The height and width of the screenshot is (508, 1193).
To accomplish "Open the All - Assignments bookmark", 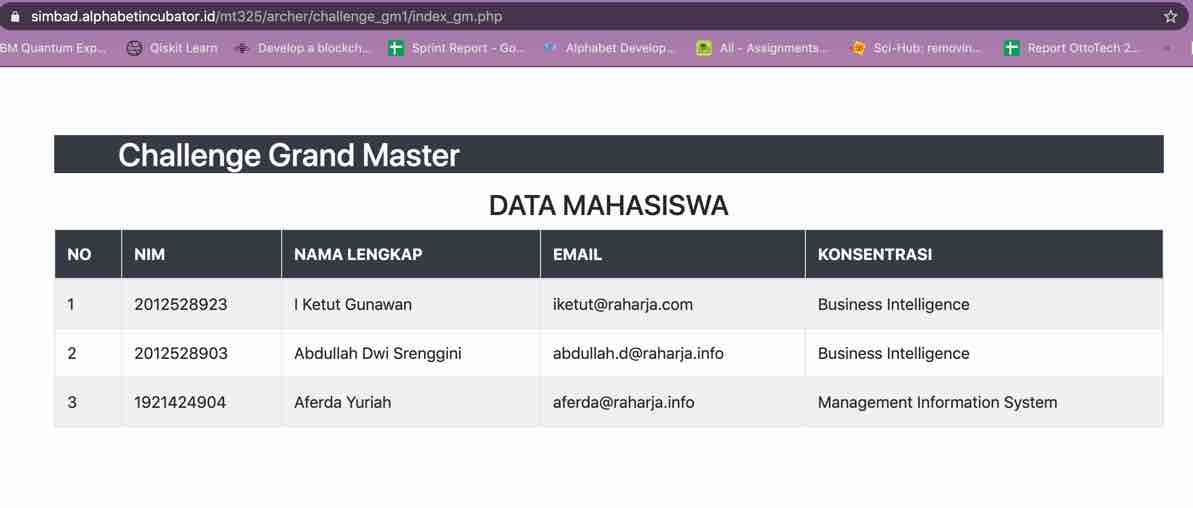I will 763,48.
